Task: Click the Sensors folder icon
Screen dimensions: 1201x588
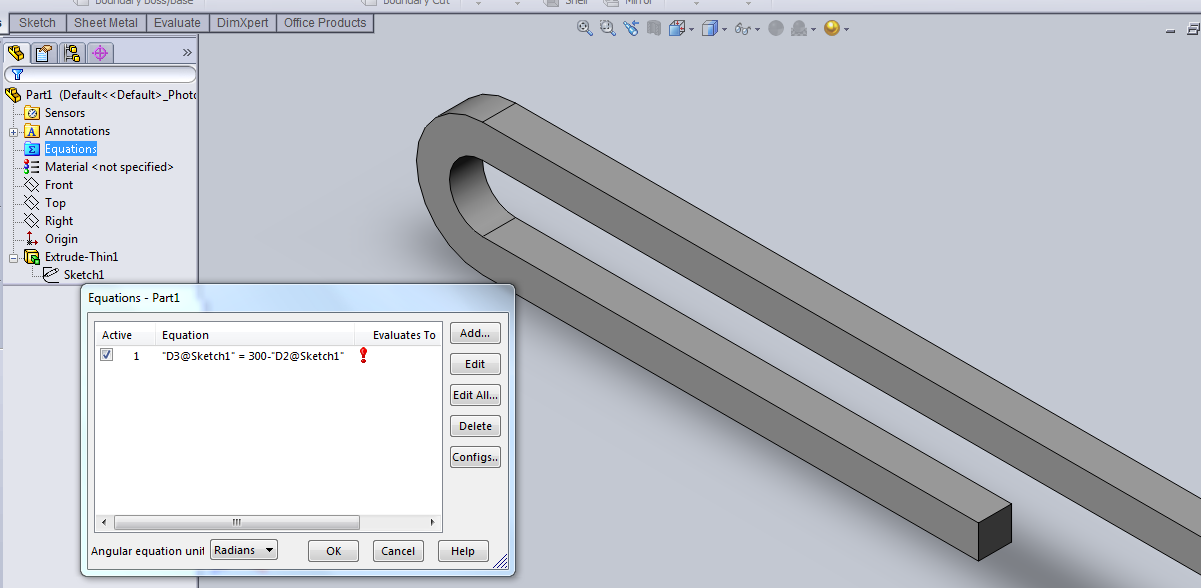Action: [x=32, y=113]
